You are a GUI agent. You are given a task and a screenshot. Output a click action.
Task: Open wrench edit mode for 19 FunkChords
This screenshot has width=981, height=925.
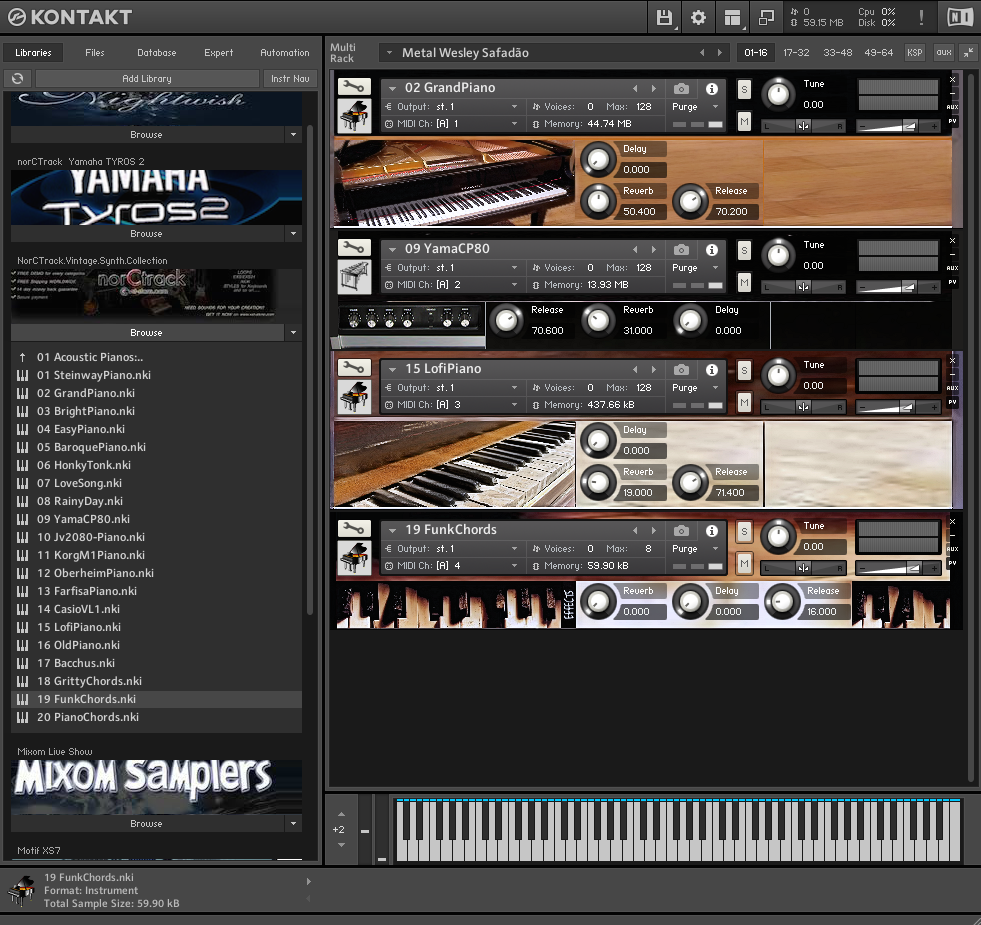point(354,528)
